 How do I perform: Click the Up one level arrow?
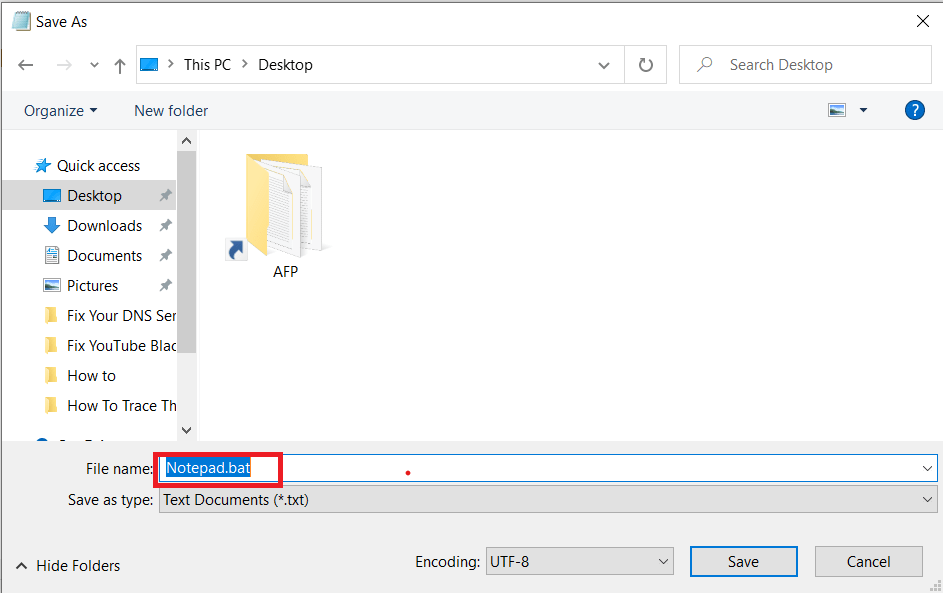119,64
